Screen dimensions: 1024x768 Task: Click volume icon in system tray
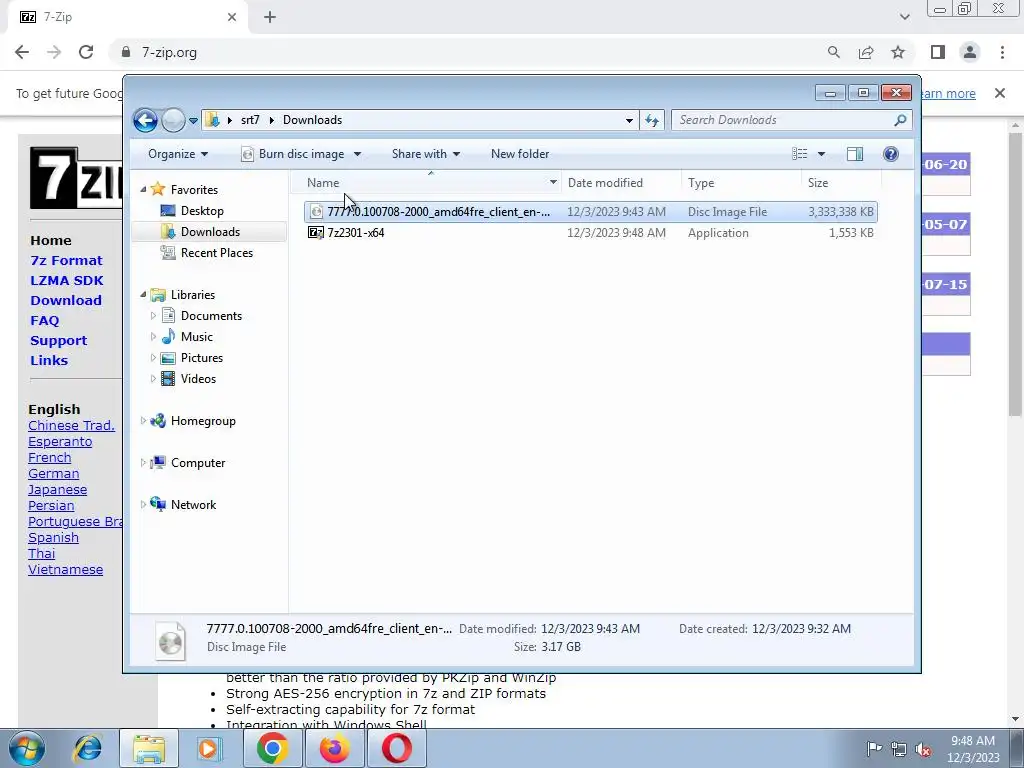[923, 750]
